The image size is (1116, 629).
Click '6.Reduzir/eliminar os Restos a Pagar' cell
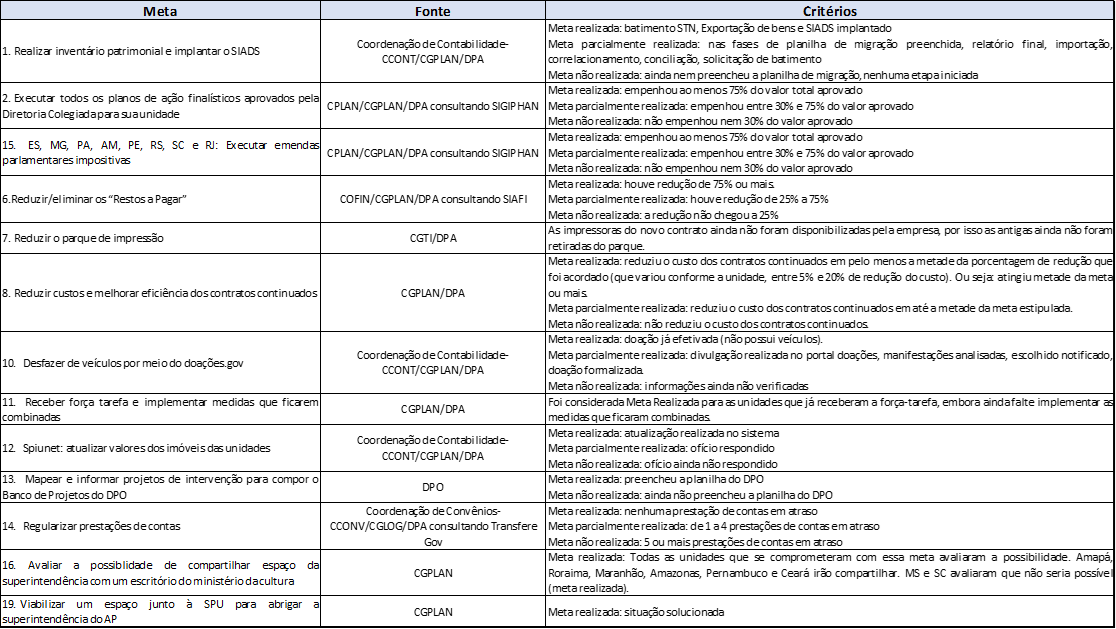click(x=160, y=199)
